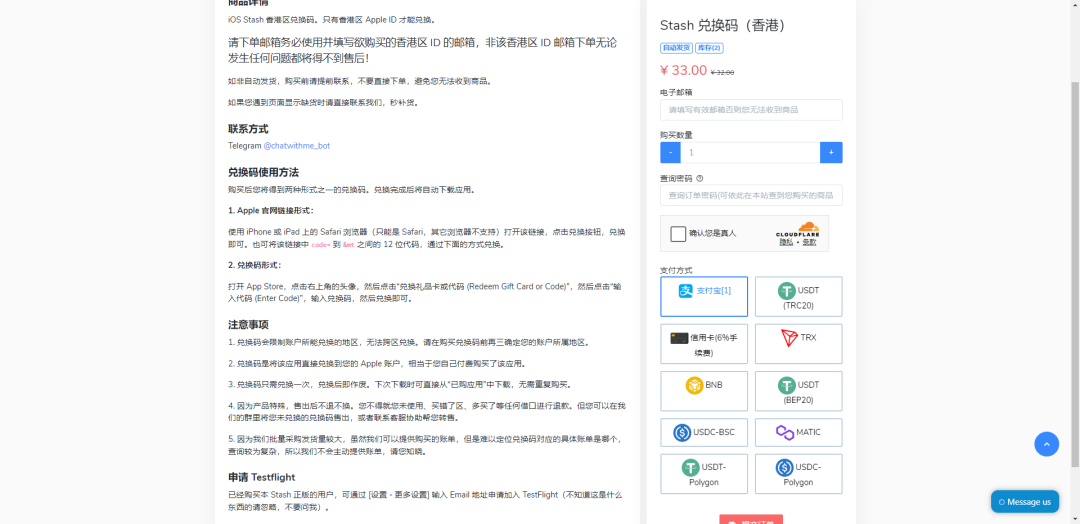
Task: Click the Stash 兑换码（香港）title
Action: [x=723, y=25]
